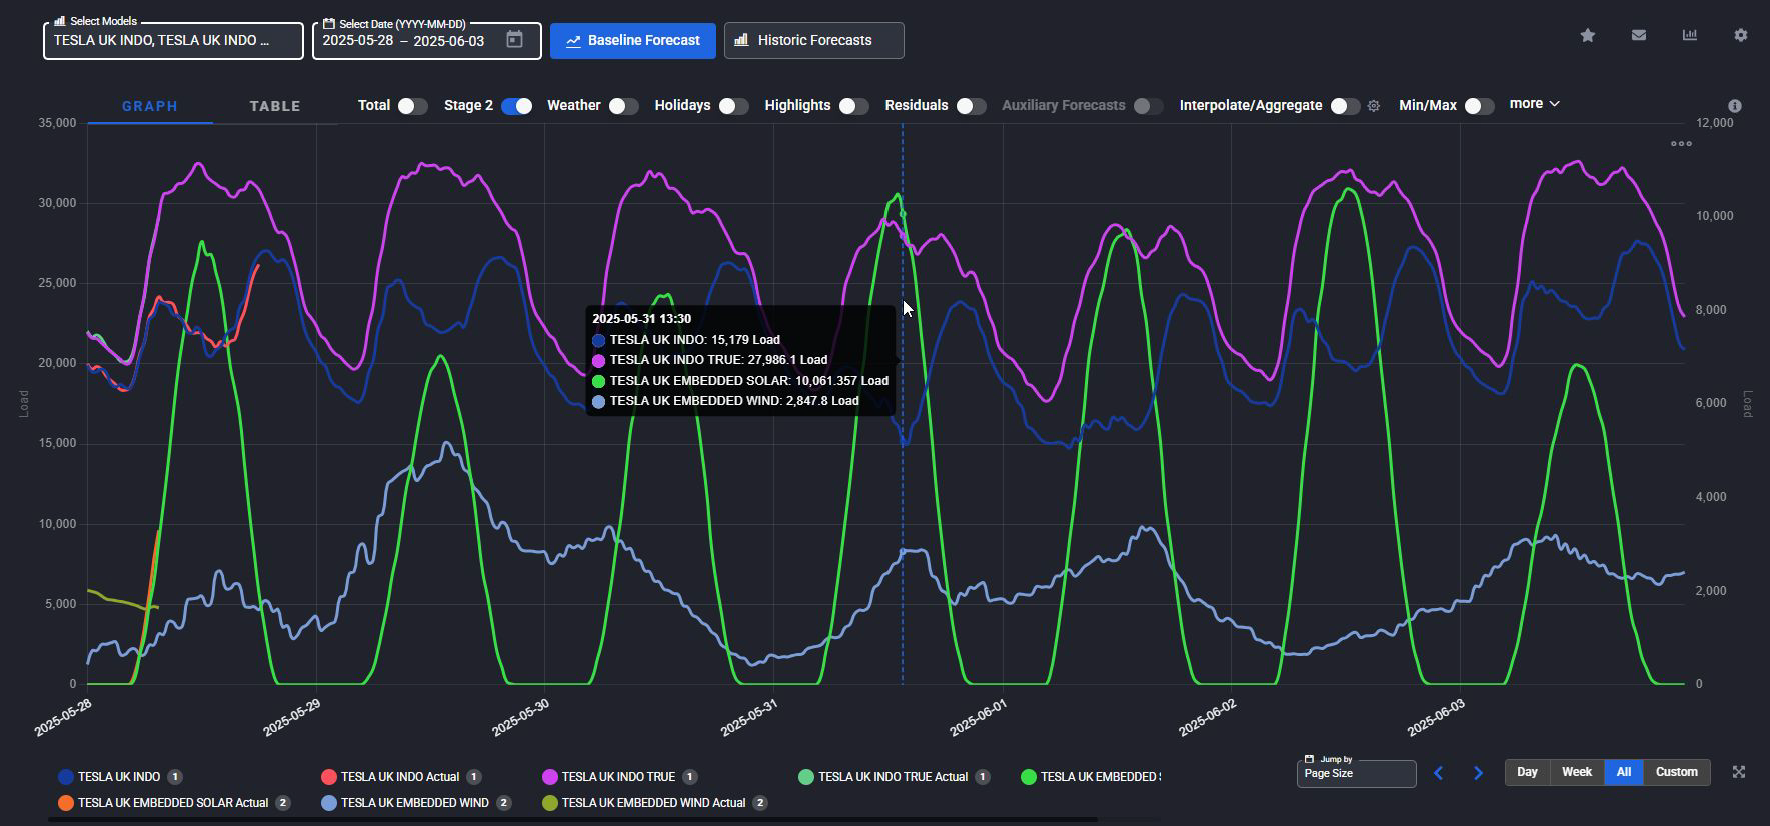Click the Historic Forecasts button
The width and height of the screenshot is (1770, 826).
[814, 41]
